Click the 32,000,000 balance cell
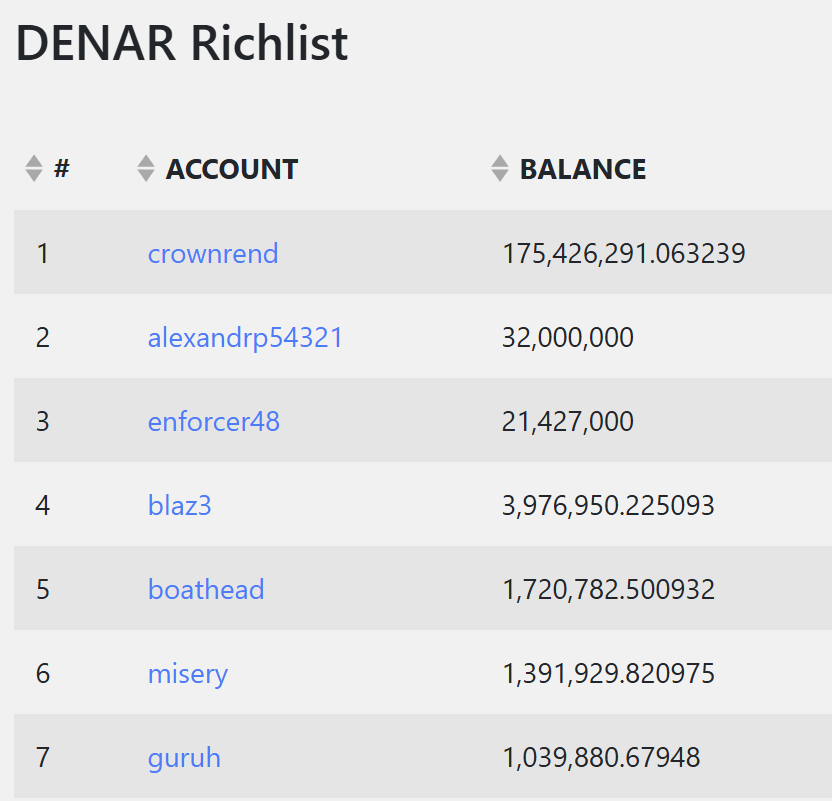 568,337
